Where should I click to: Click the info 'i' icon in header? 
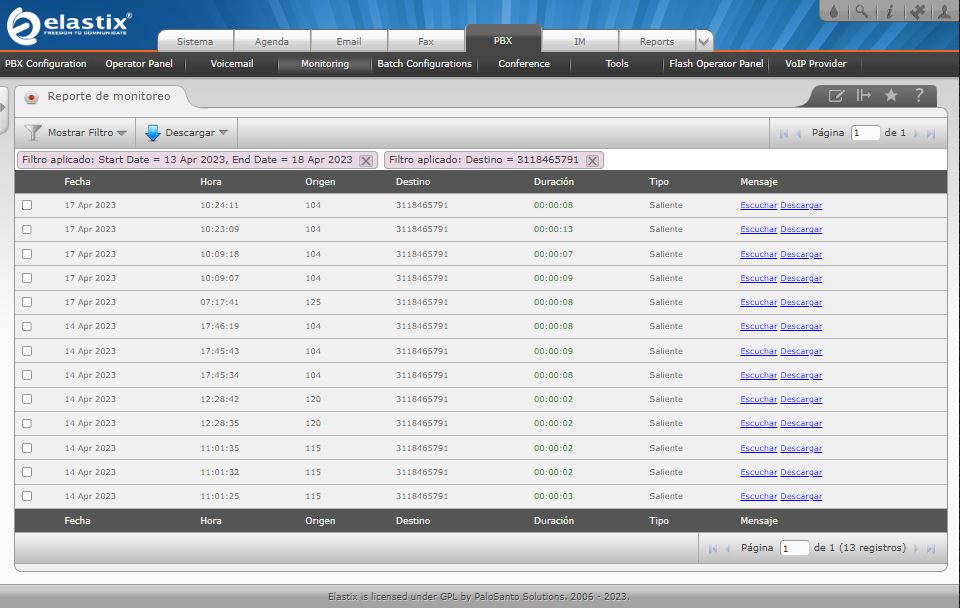(889, 12)
